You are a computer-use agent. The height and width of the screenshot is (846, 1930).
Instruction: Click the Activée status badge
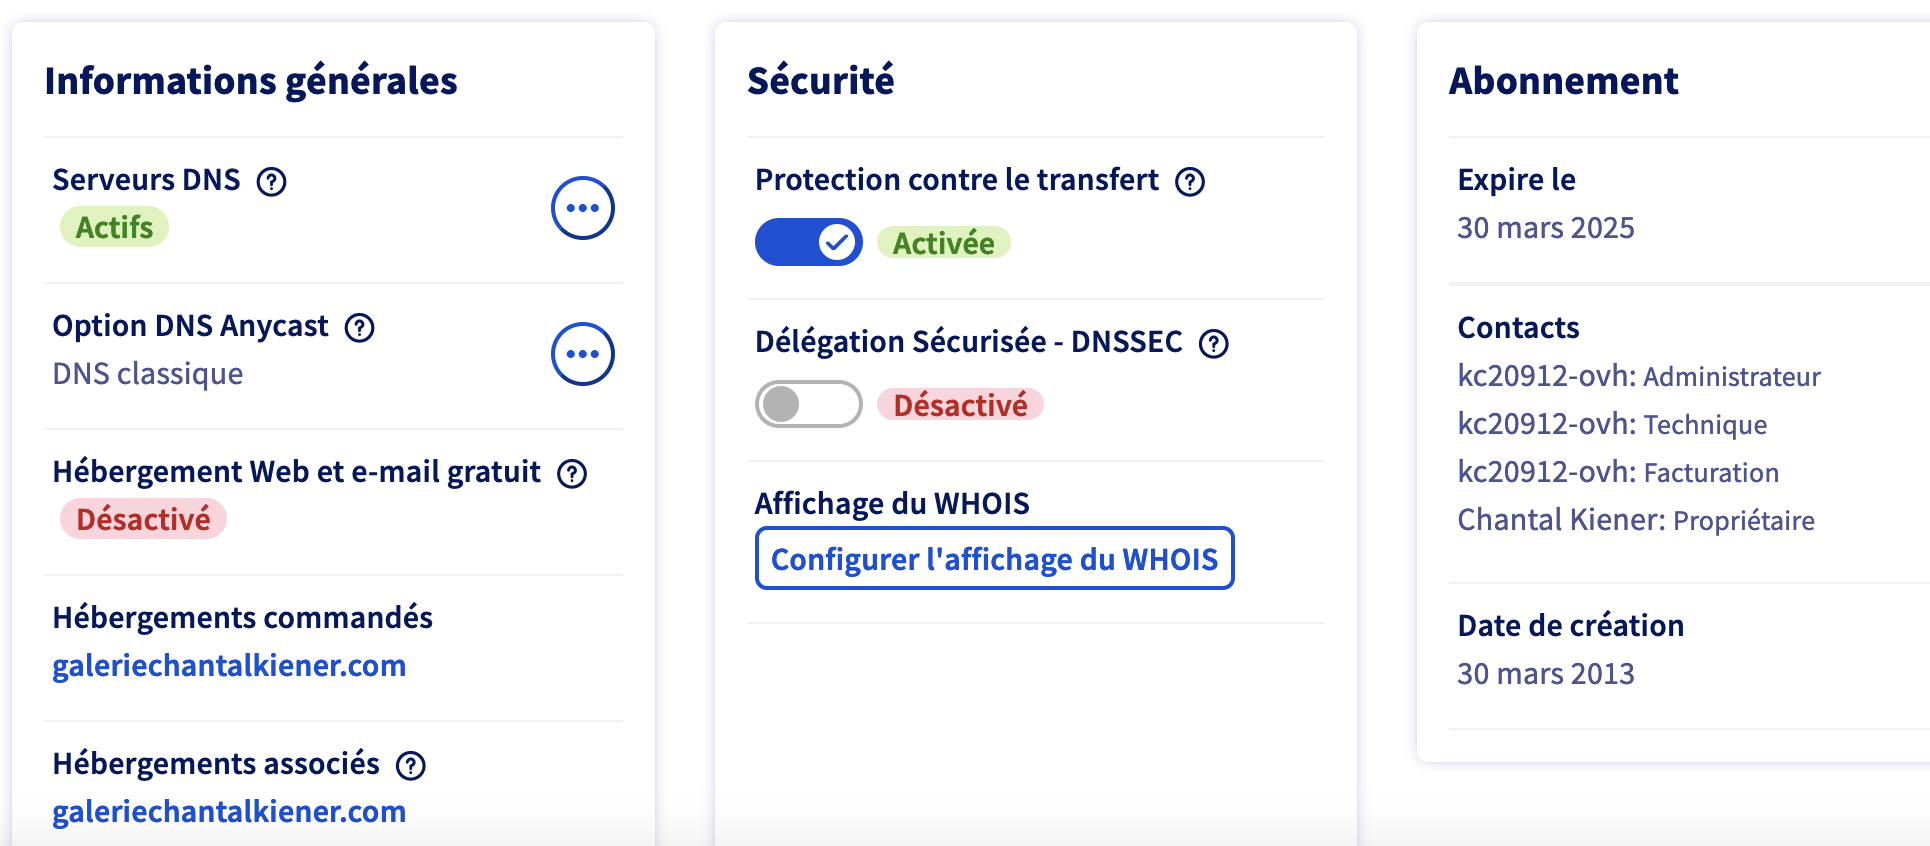[944, 243]
